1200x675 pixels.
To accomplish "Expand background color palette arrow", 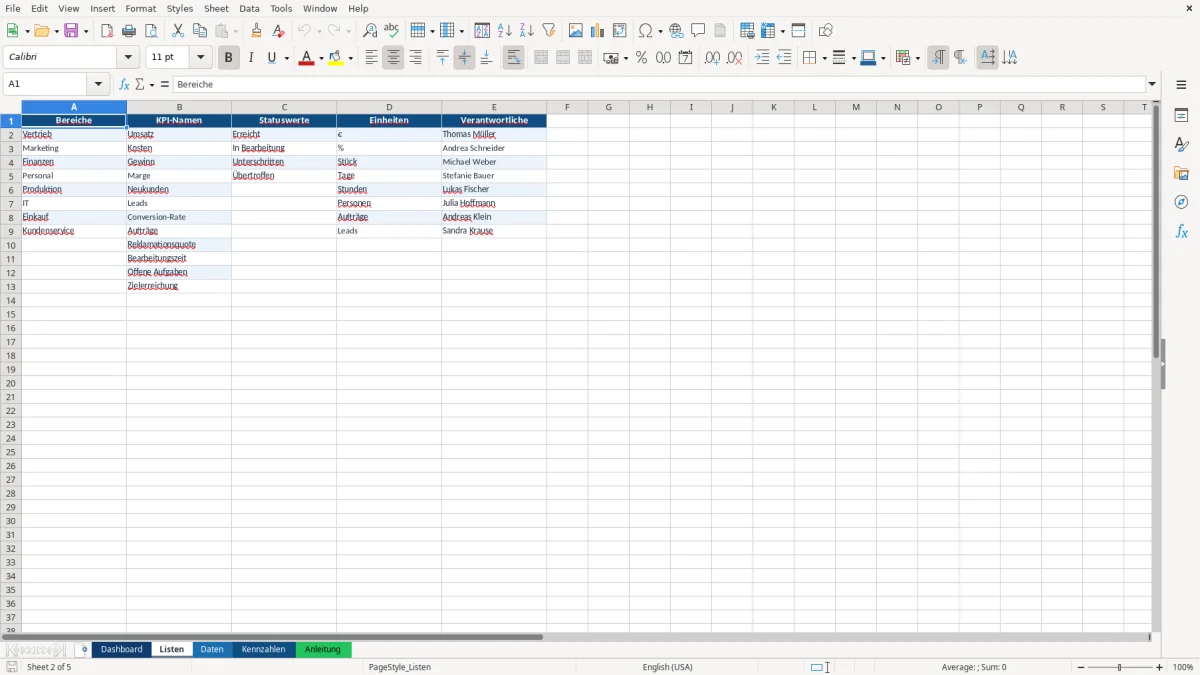I will pos(351,58).
